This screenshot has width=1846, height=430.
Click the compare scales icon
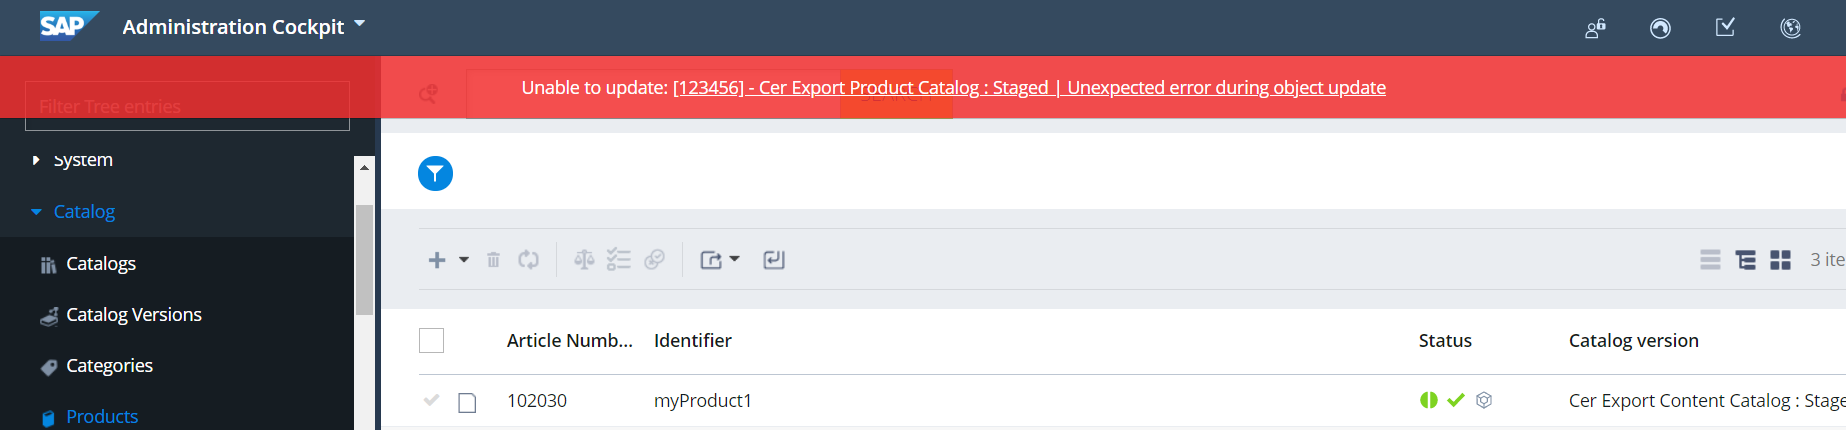coord(584,260)
